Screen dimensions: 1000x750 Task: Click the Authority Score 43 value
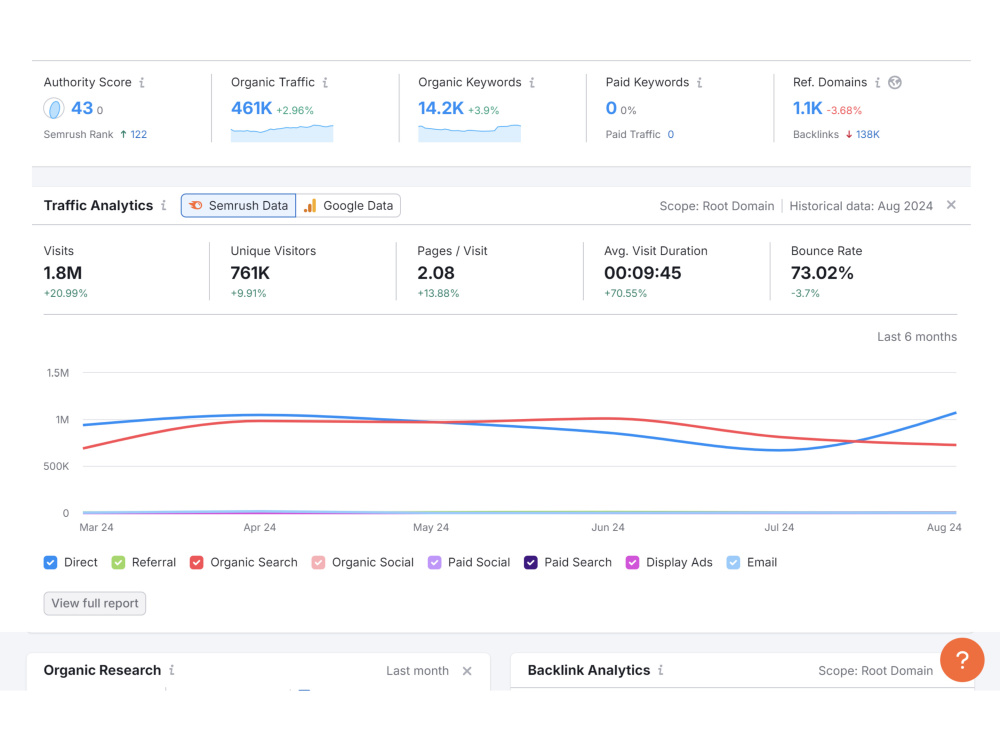coord(82,108)
